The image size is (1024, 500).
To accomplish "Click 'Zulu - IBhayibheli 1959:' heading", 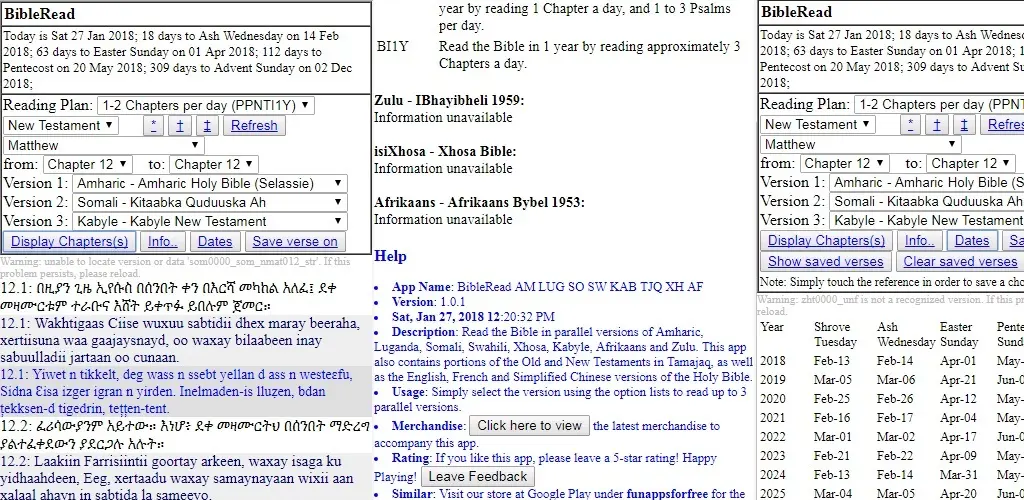I will 449,101.
